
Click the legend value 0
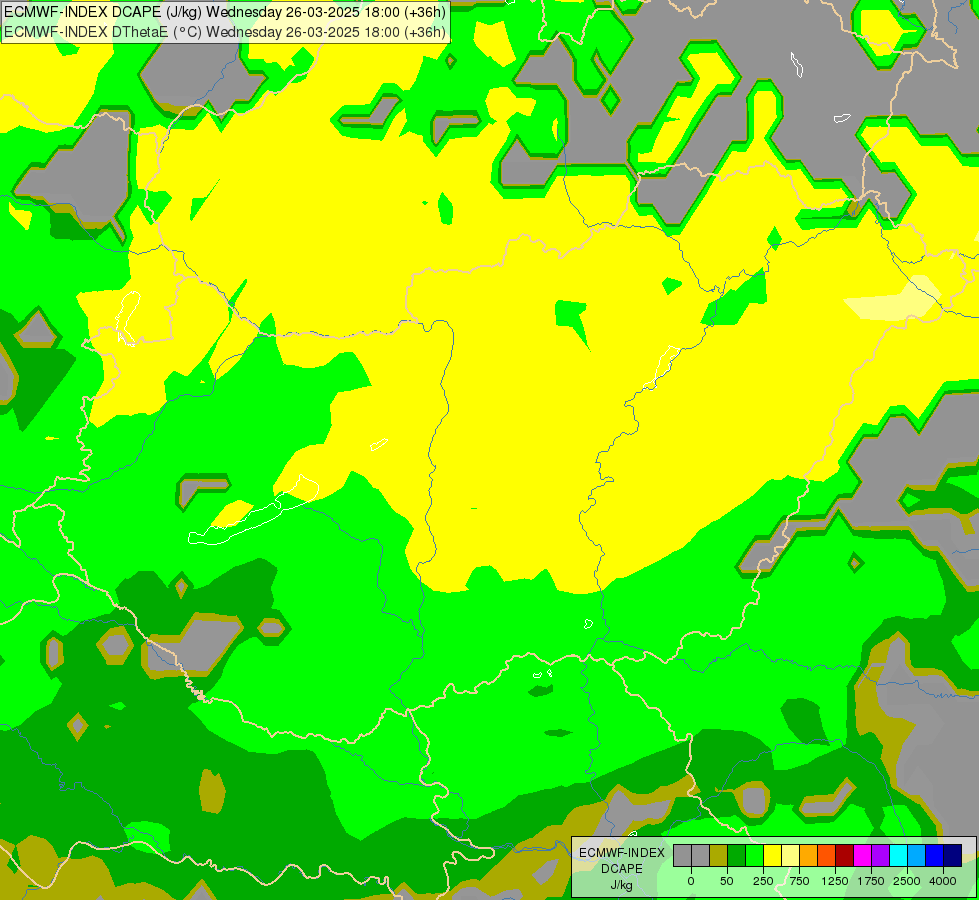click(x=691, y=881)
